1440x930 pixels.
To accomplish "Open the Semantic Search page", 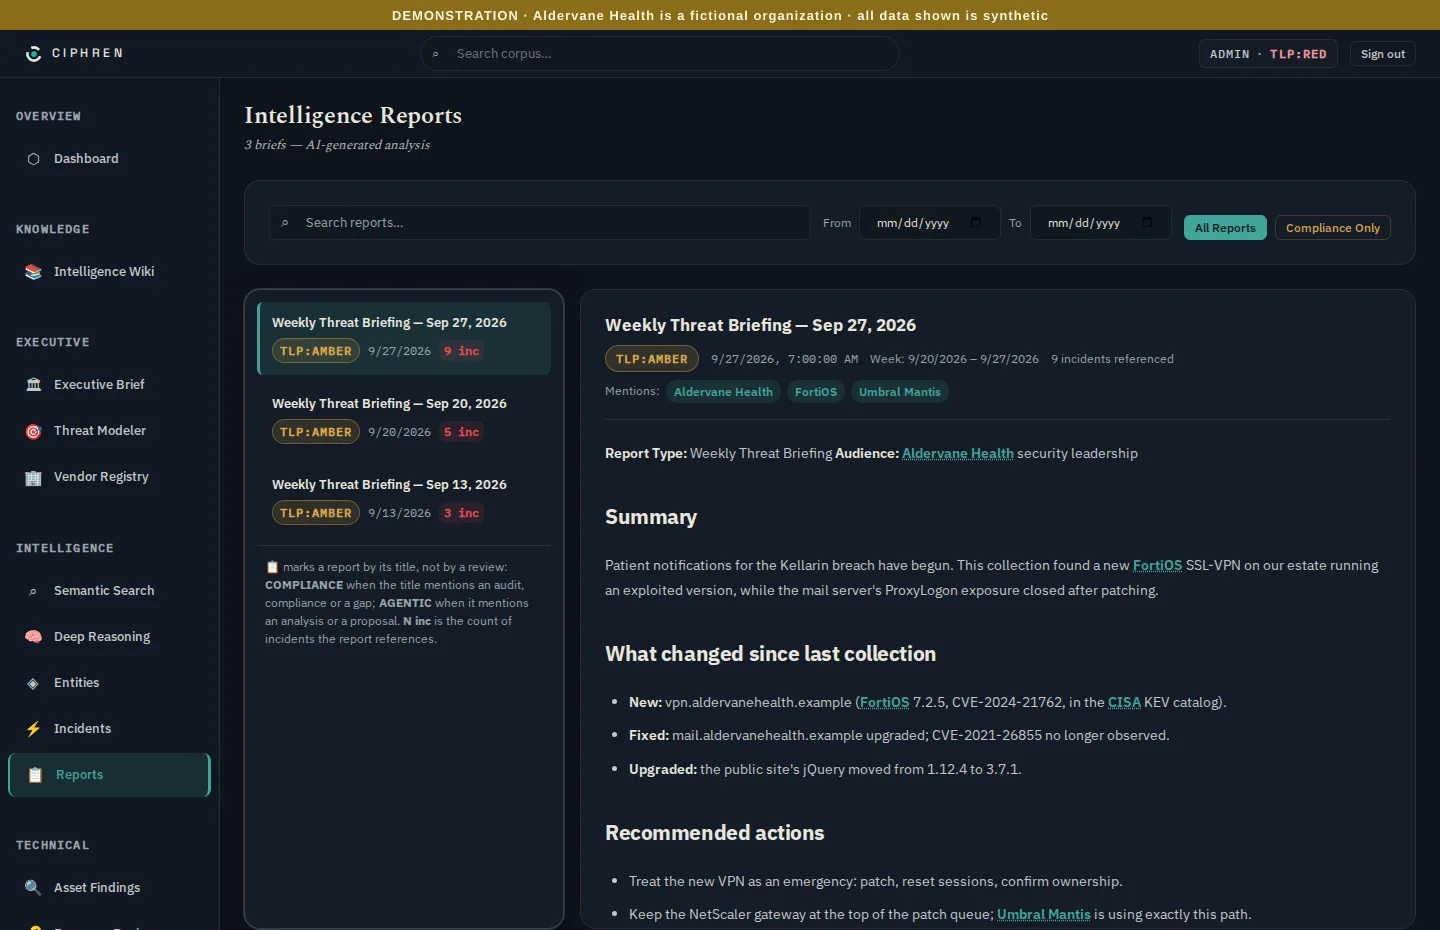I will tap(110, 591).
